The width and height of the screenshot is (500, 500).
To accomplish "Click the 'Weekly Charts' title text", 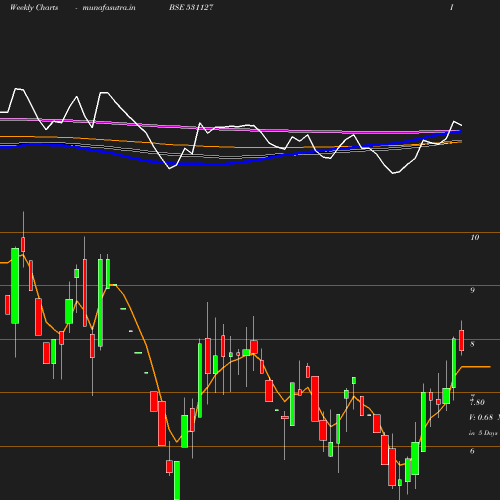I will pos(34,8).
